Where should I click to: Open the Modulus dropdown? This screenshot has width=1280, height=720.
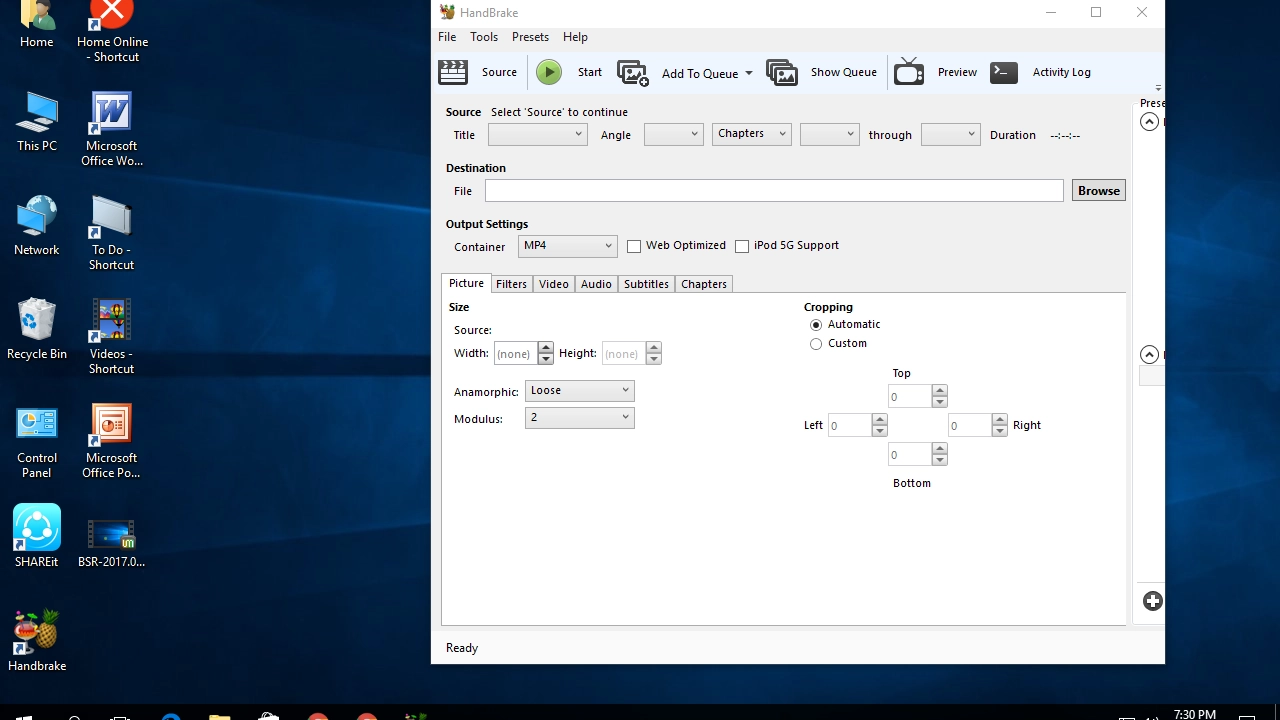(x=580, y=418)
